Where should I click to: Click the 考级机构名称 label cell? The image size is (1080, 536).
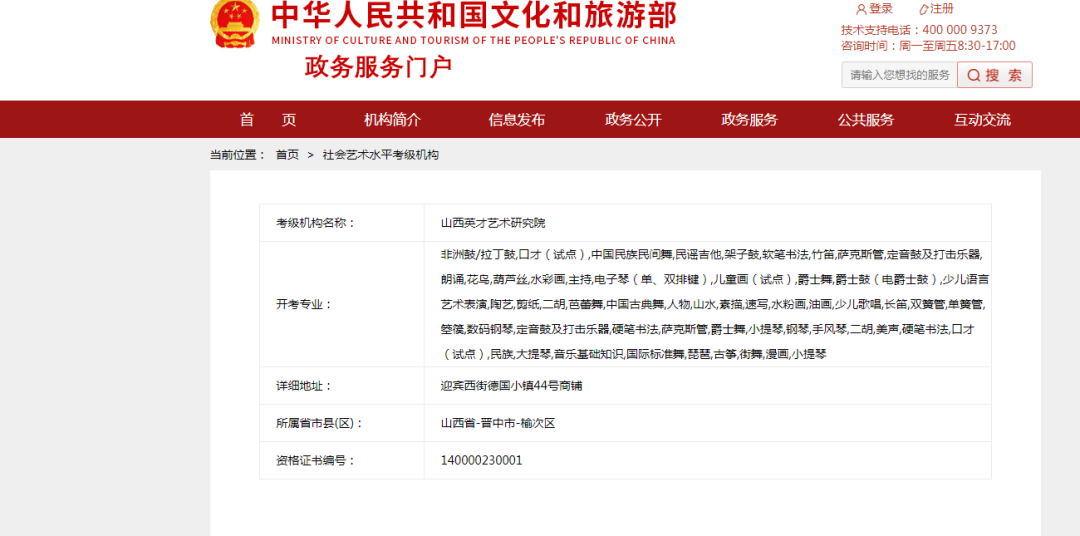[x=342, y=223]
